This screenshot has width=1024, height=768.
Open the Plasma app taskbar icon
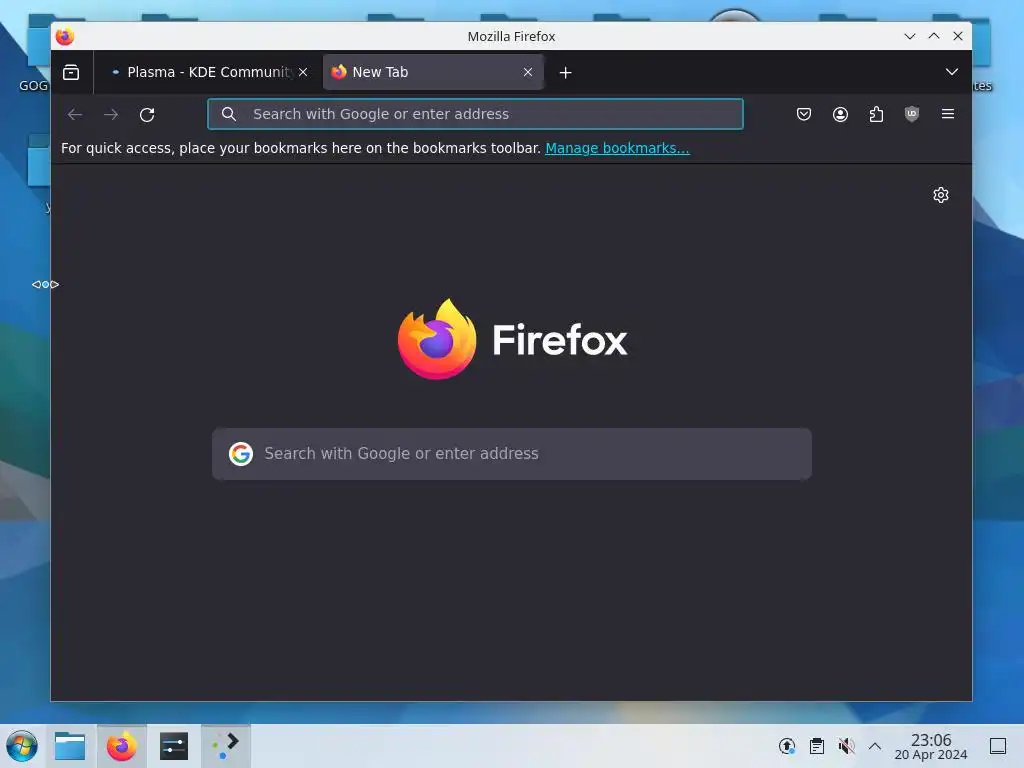[225, 746]
